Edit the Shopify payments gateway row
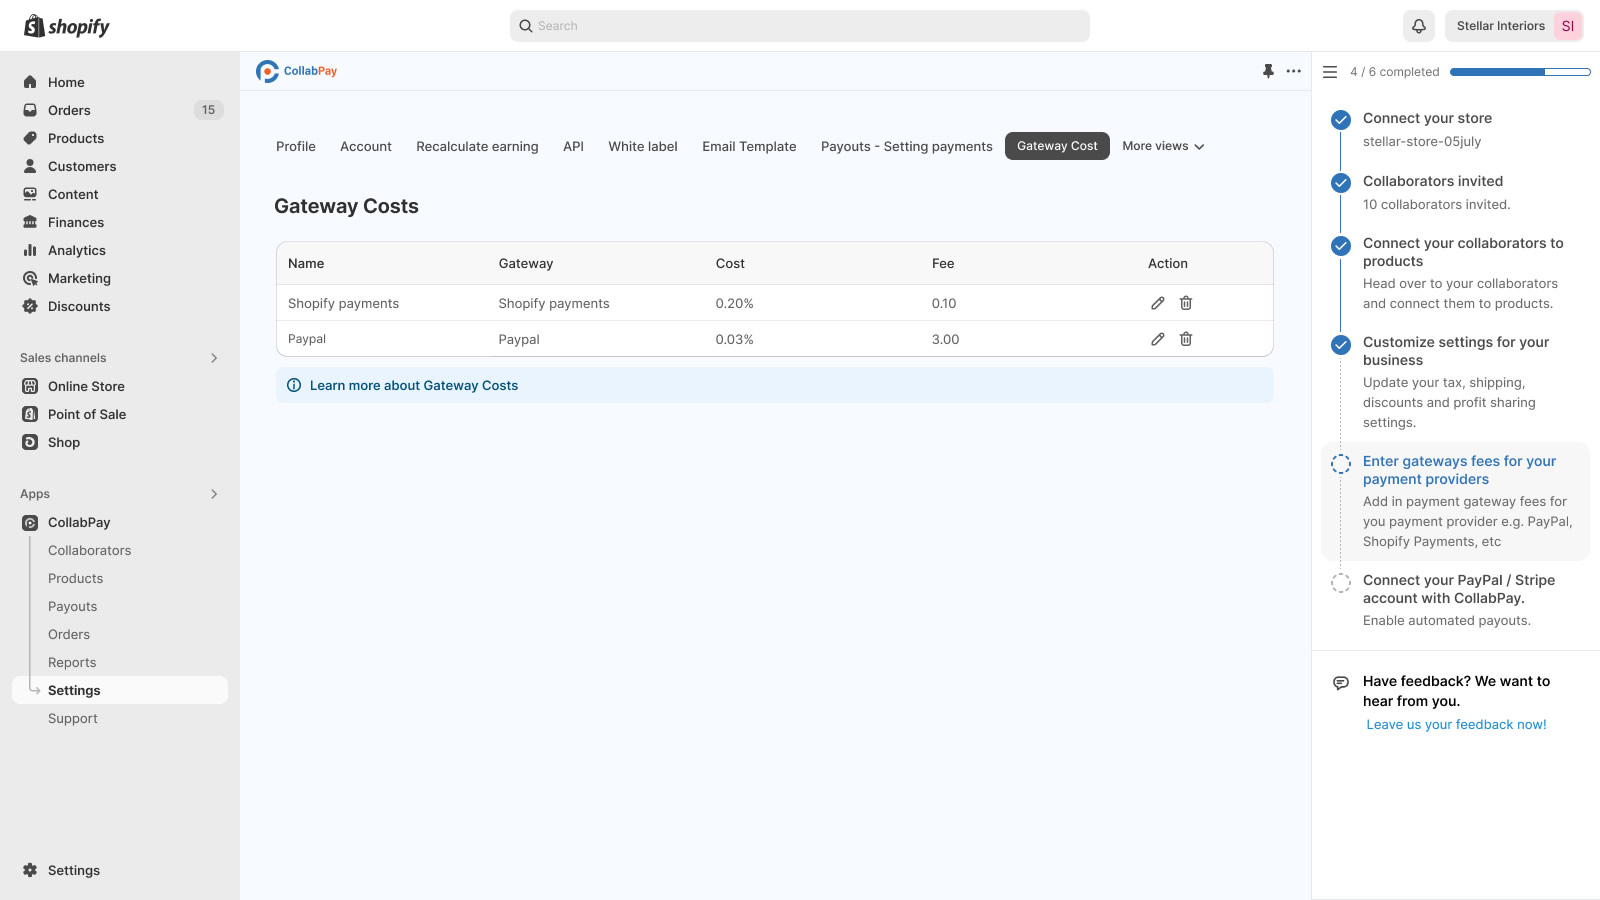The width and height of the screenshot is (1600, 900). pos(1157,303)
